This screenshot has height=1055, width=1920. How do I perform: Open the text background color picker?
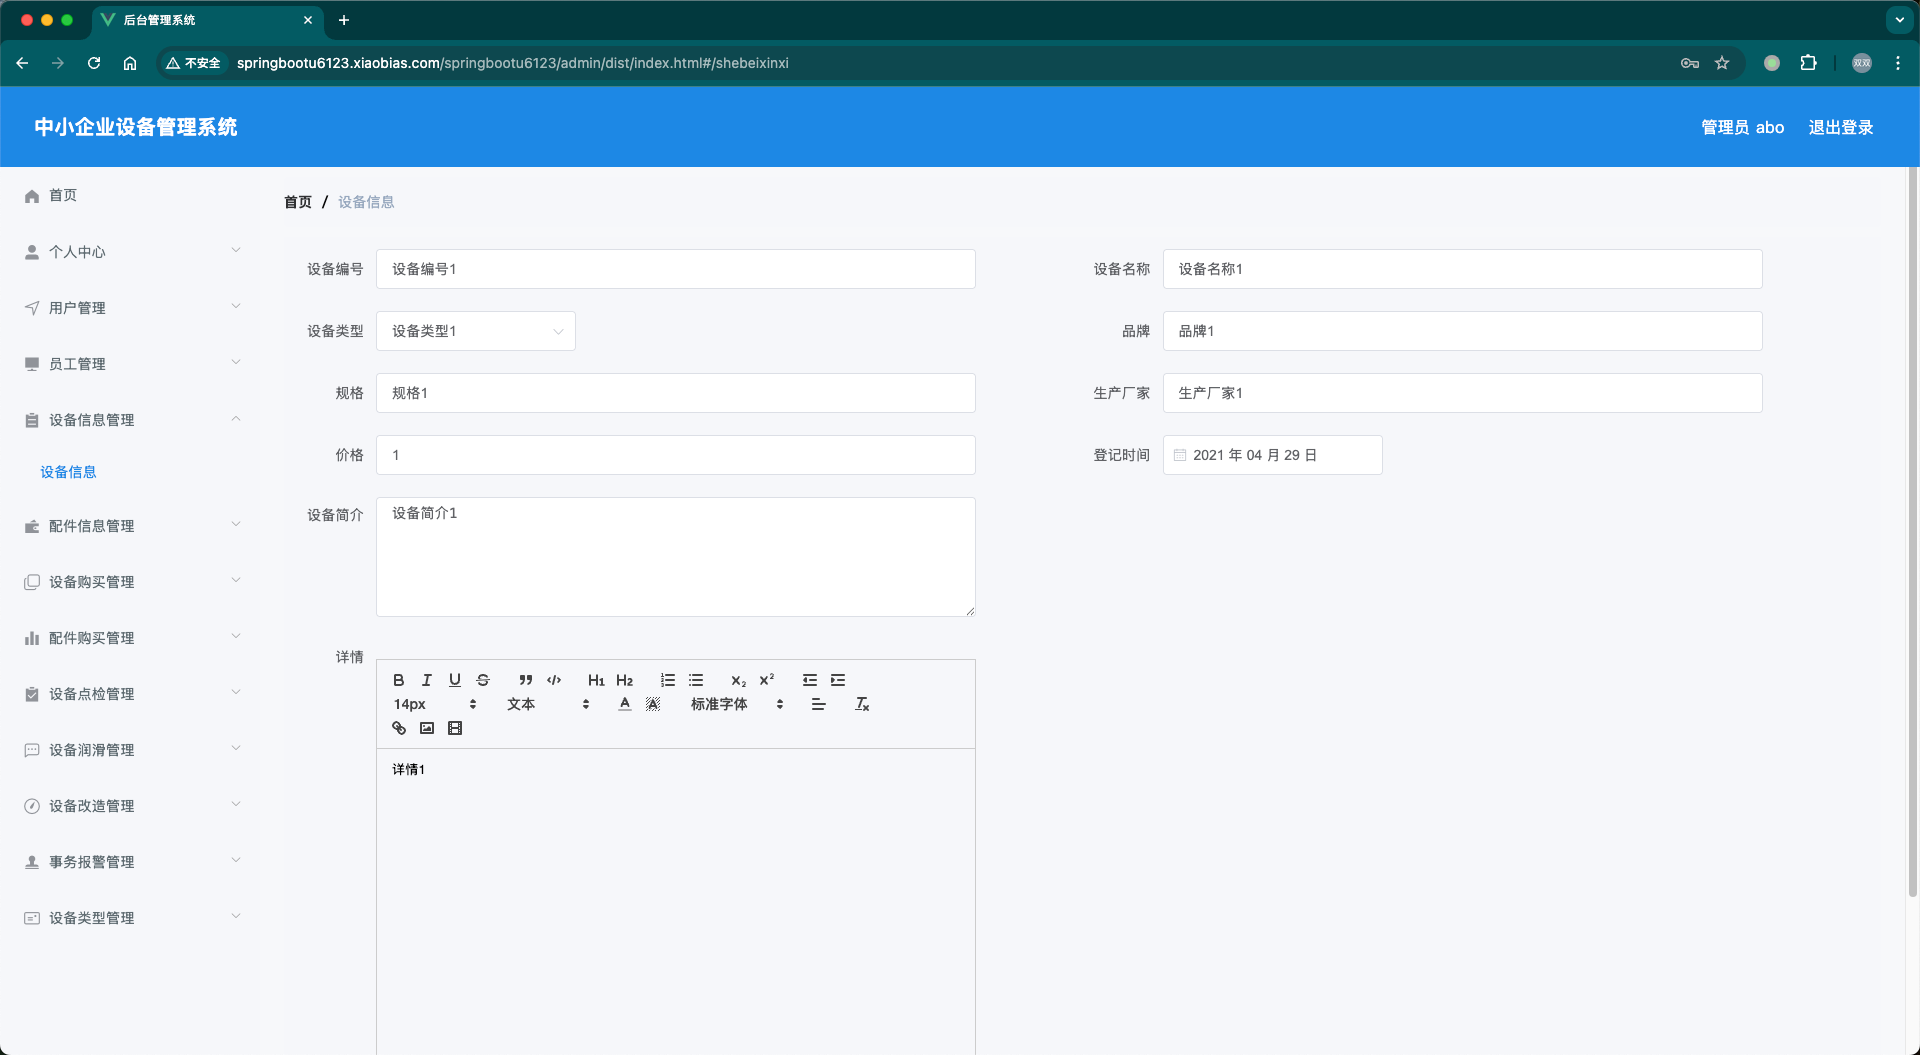653,704
